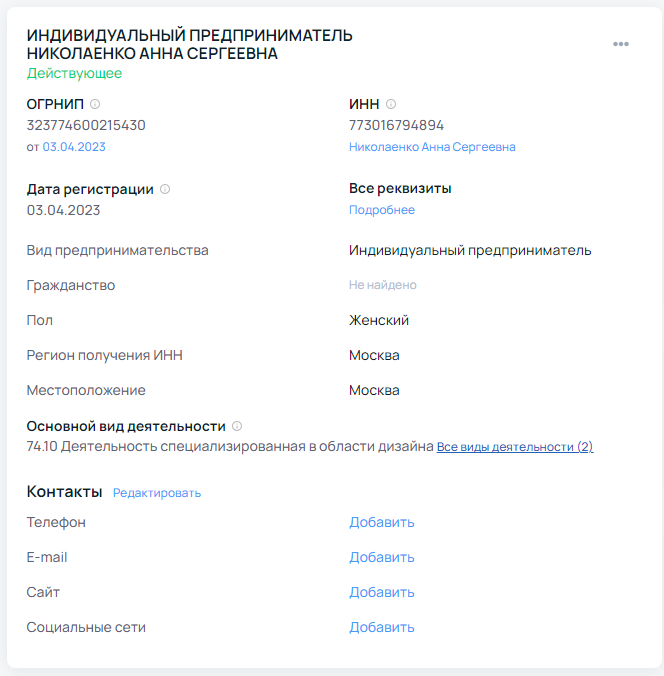Click the info icon beside ИНН

click(x=391, y=104)
